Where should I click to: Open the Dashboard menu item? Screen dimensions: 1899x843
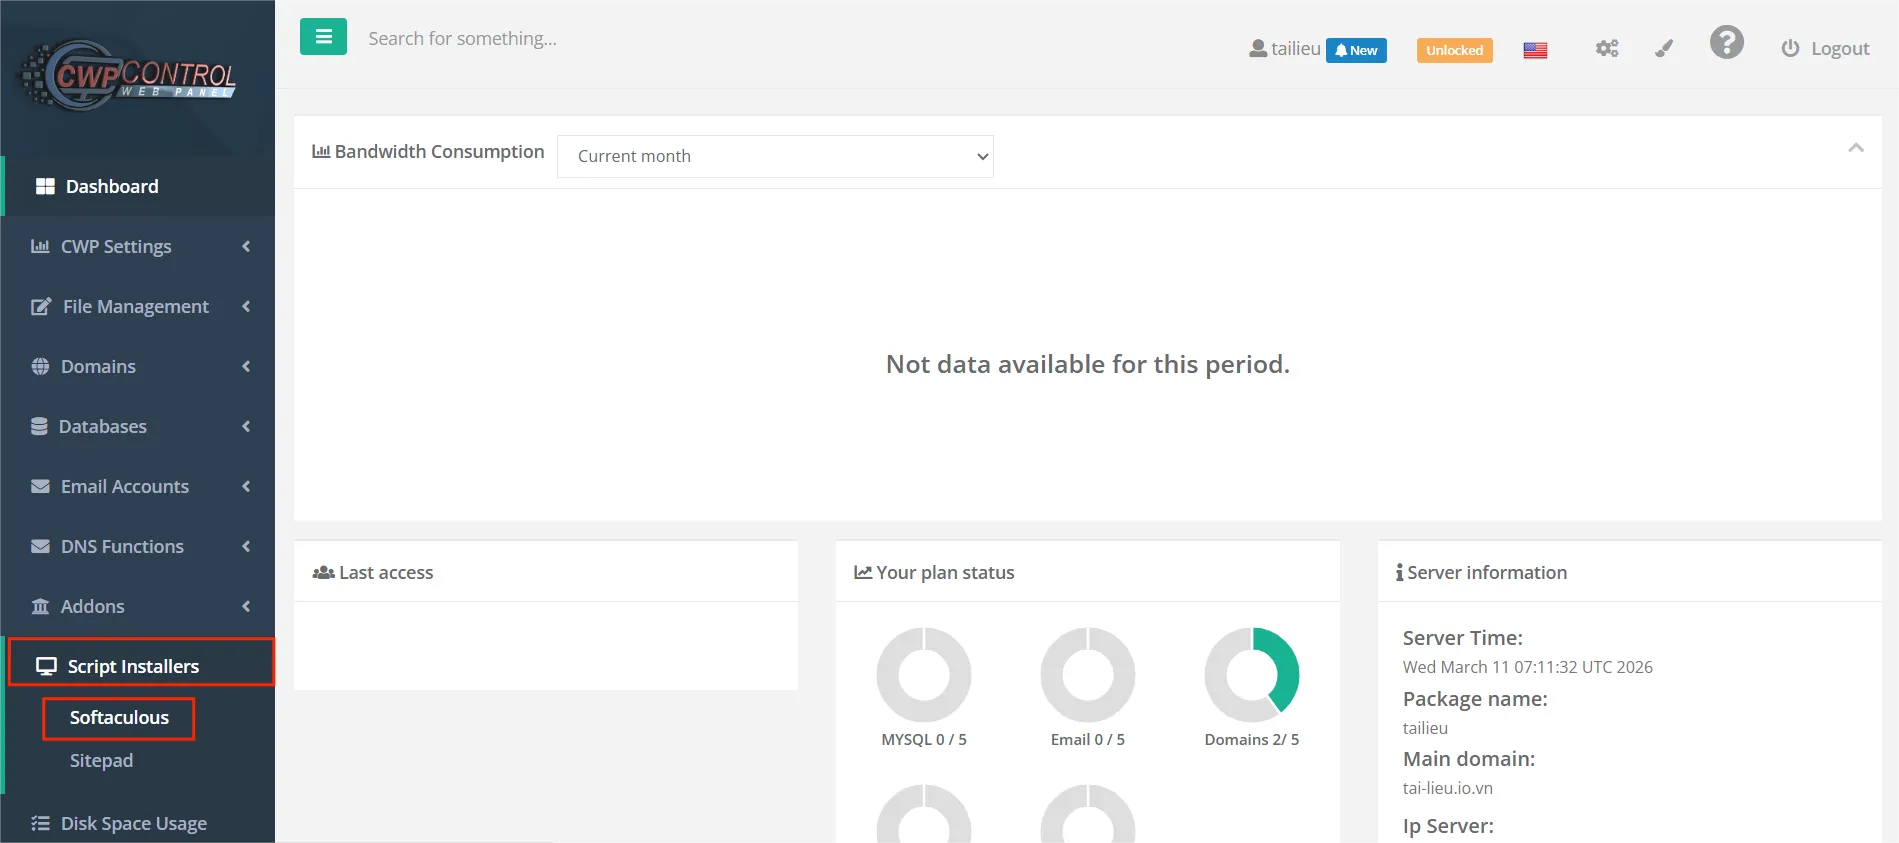pos(112,187)
